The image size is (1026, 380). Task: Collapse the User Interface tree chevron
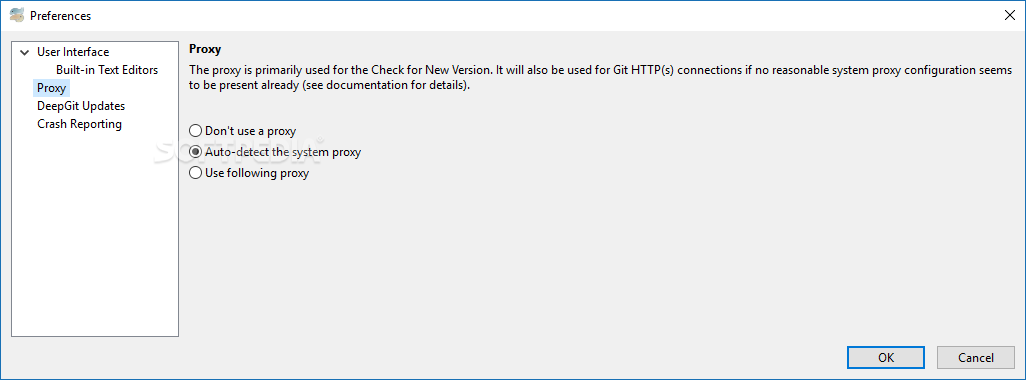click(x=25, y=52)
